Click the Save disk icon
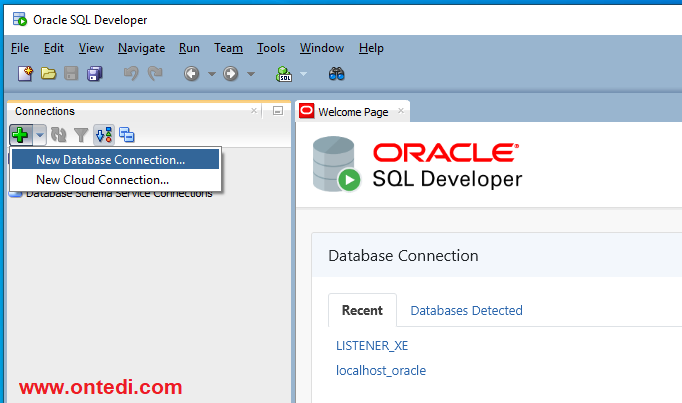682x403 pixels. (x=71, y=73)
